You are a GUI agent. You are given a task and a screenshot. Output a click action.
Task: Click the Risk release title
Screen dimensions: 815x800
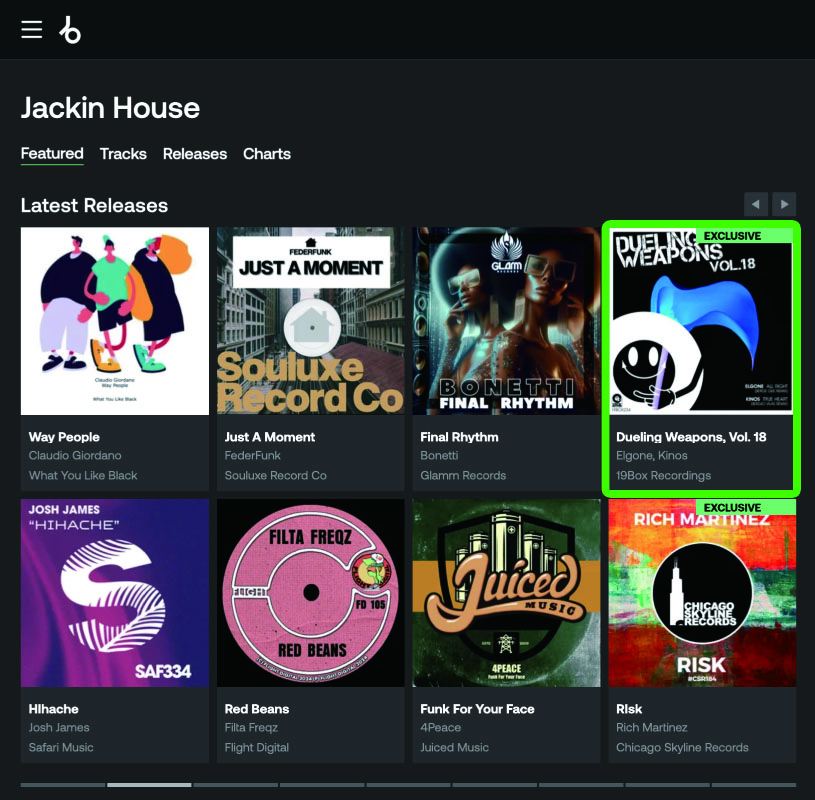[x=629, y=709]
